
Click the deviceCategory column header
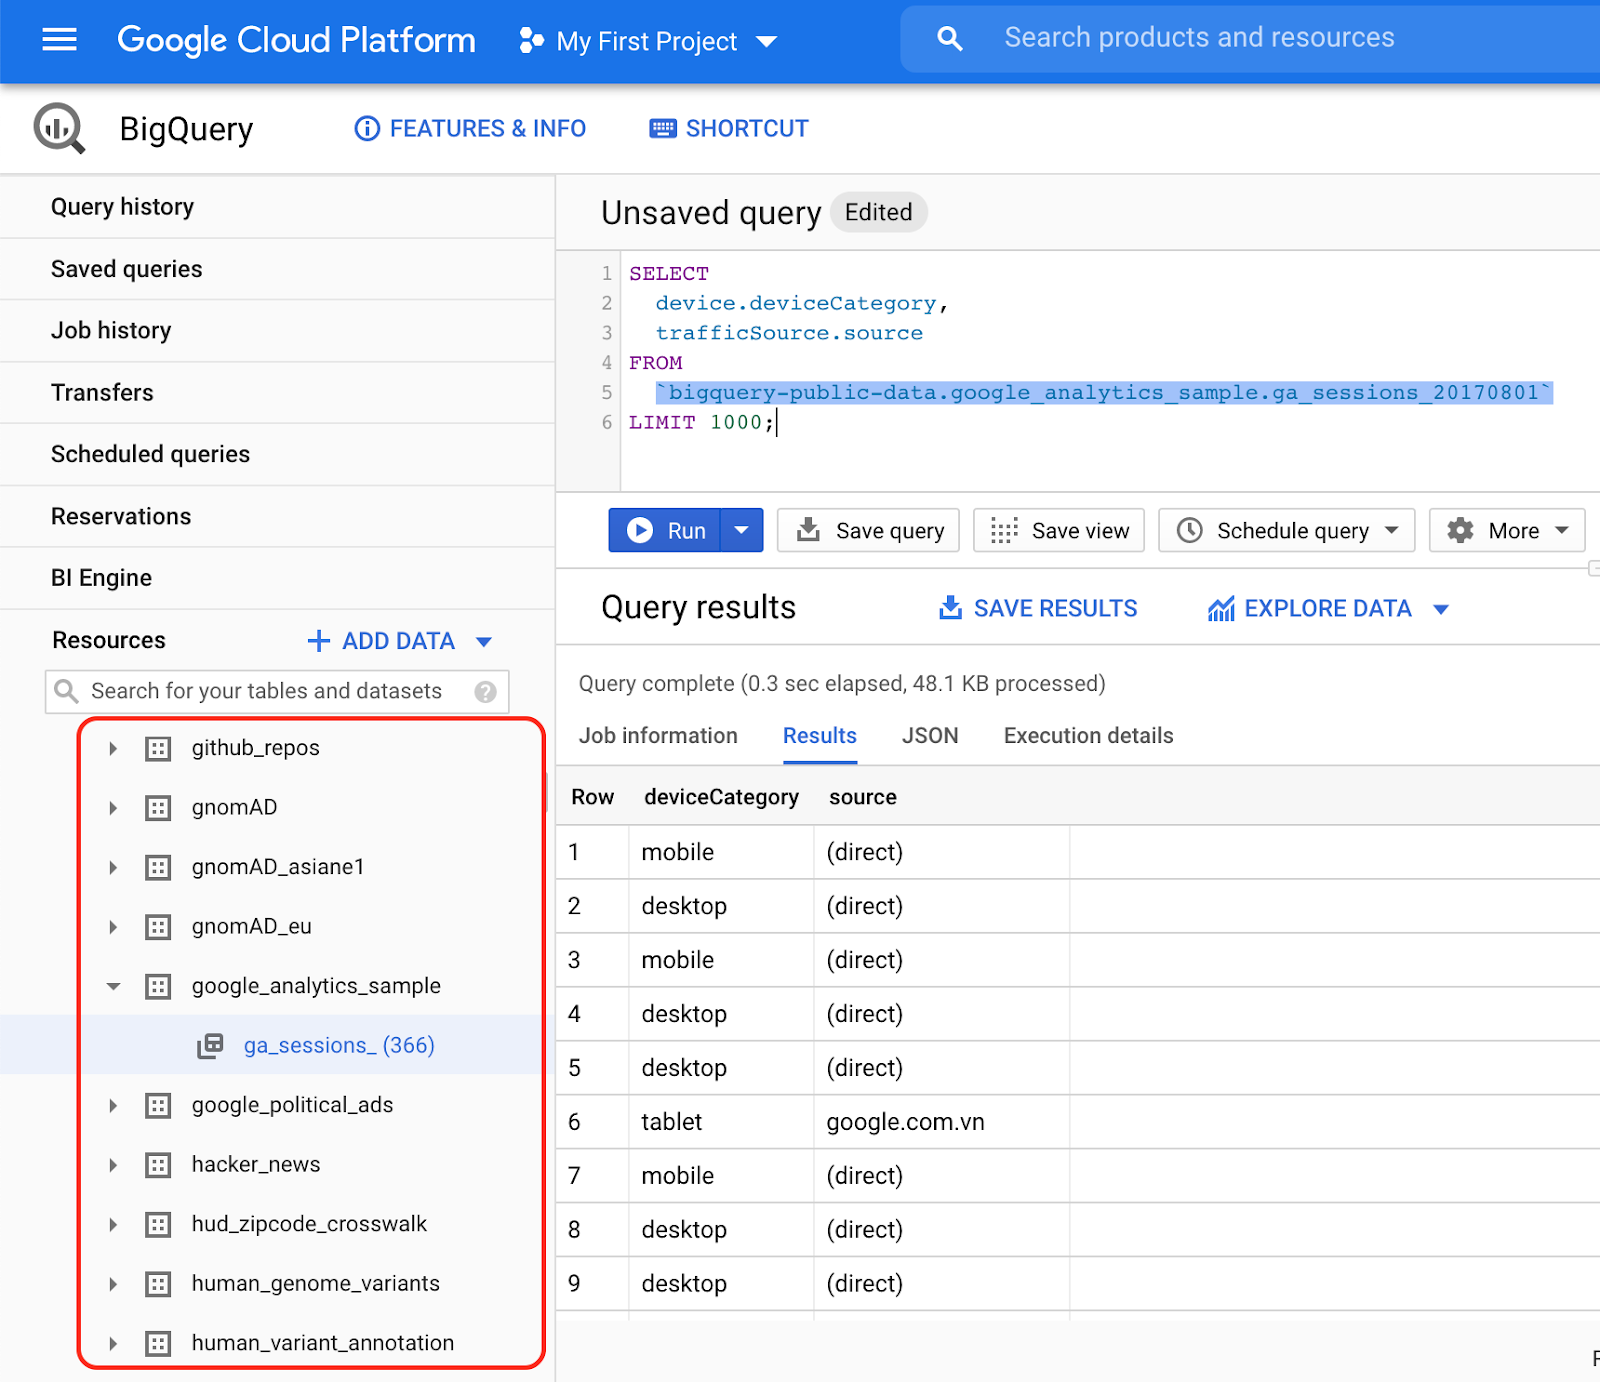721,797
